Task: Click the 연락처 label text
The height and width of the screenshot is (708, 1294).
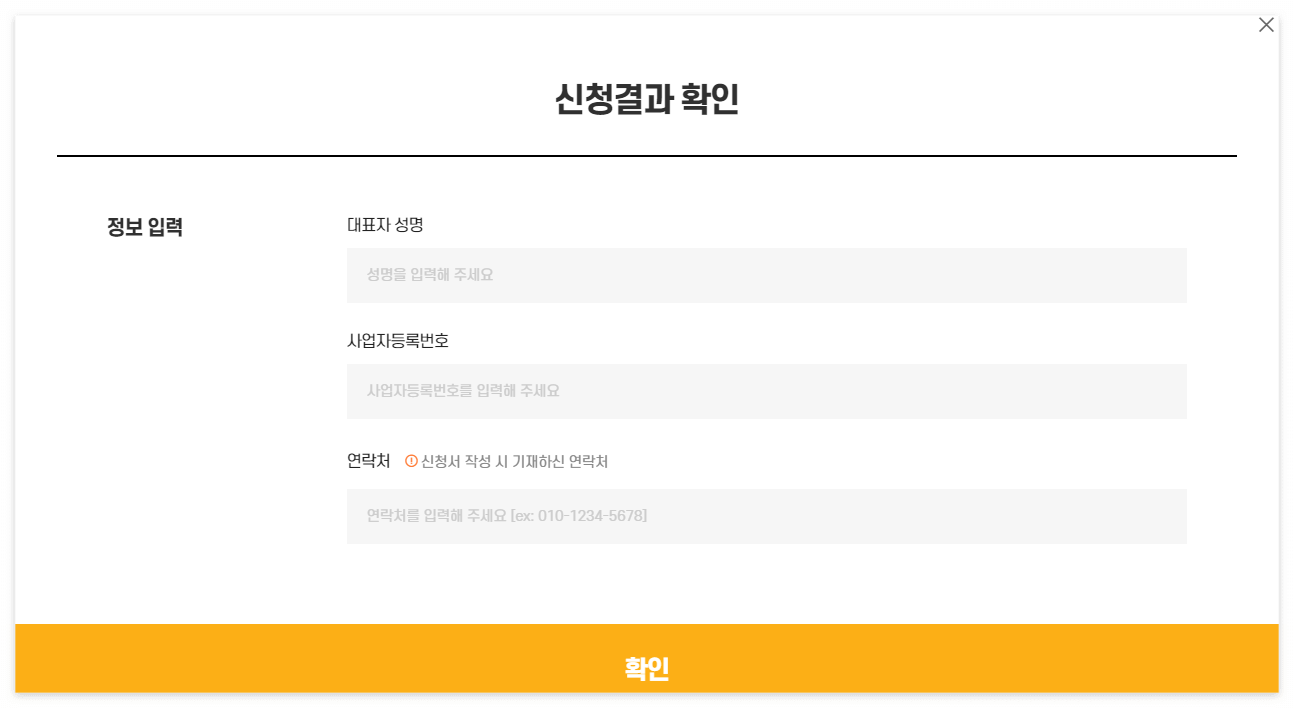Action: 368,460
